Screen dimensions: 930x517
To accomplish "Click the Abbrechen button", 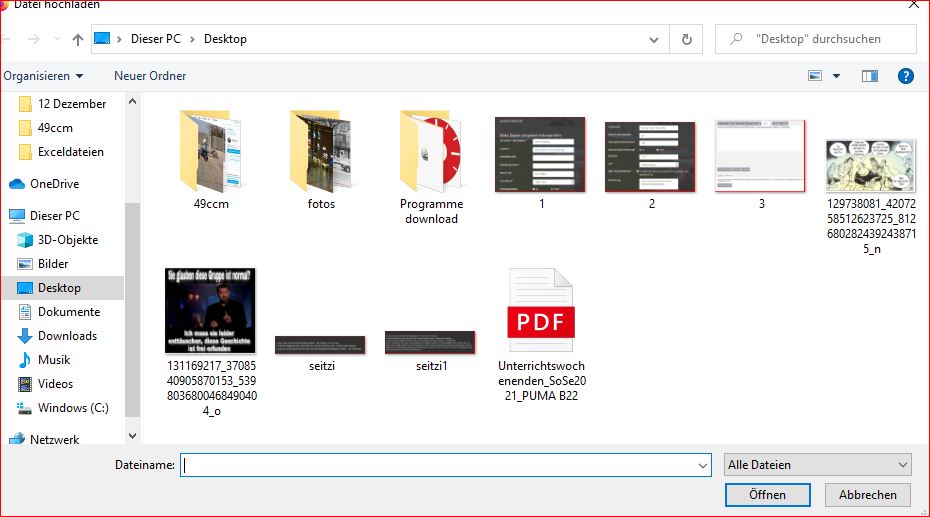I will pyautogui.click(x=867, y=495).
